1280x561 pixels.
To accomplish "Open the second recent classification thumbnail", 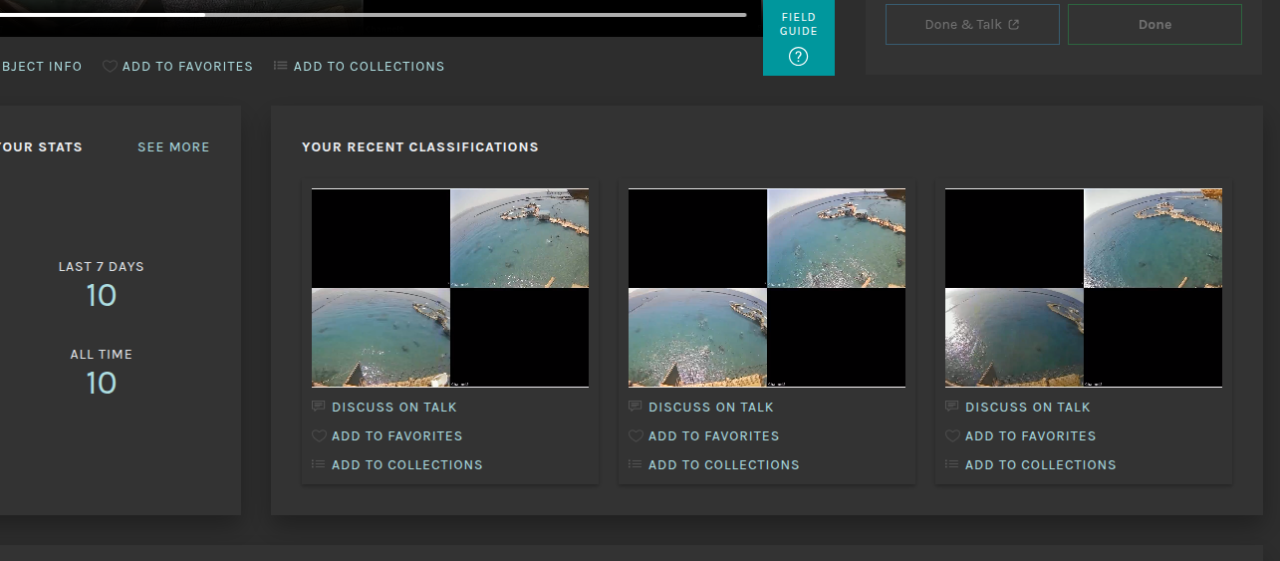I will tap(767, 288).
